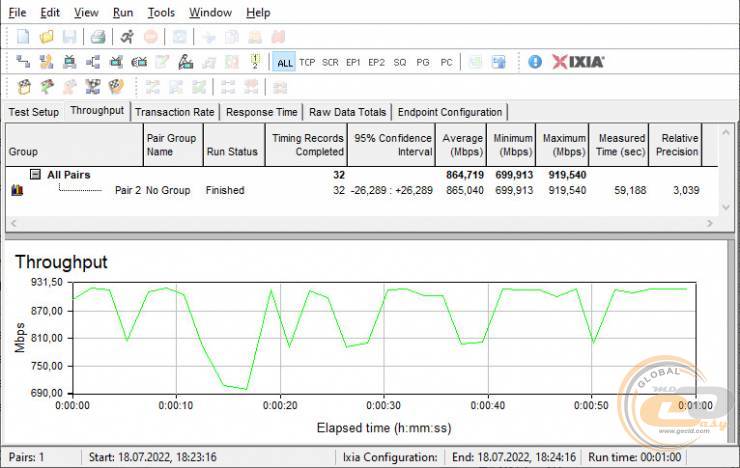
Task: Click the Minimum (Mbps) column header
Action: click(x=511, y=145)
